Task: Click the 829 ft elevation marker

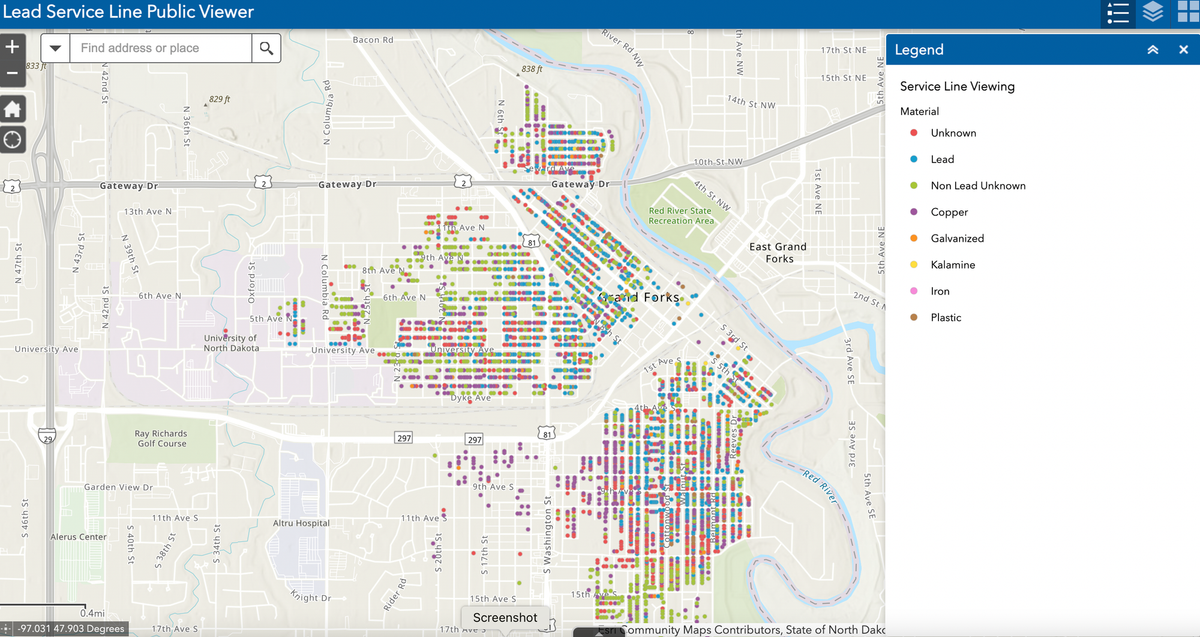Action: coord(219,99)
